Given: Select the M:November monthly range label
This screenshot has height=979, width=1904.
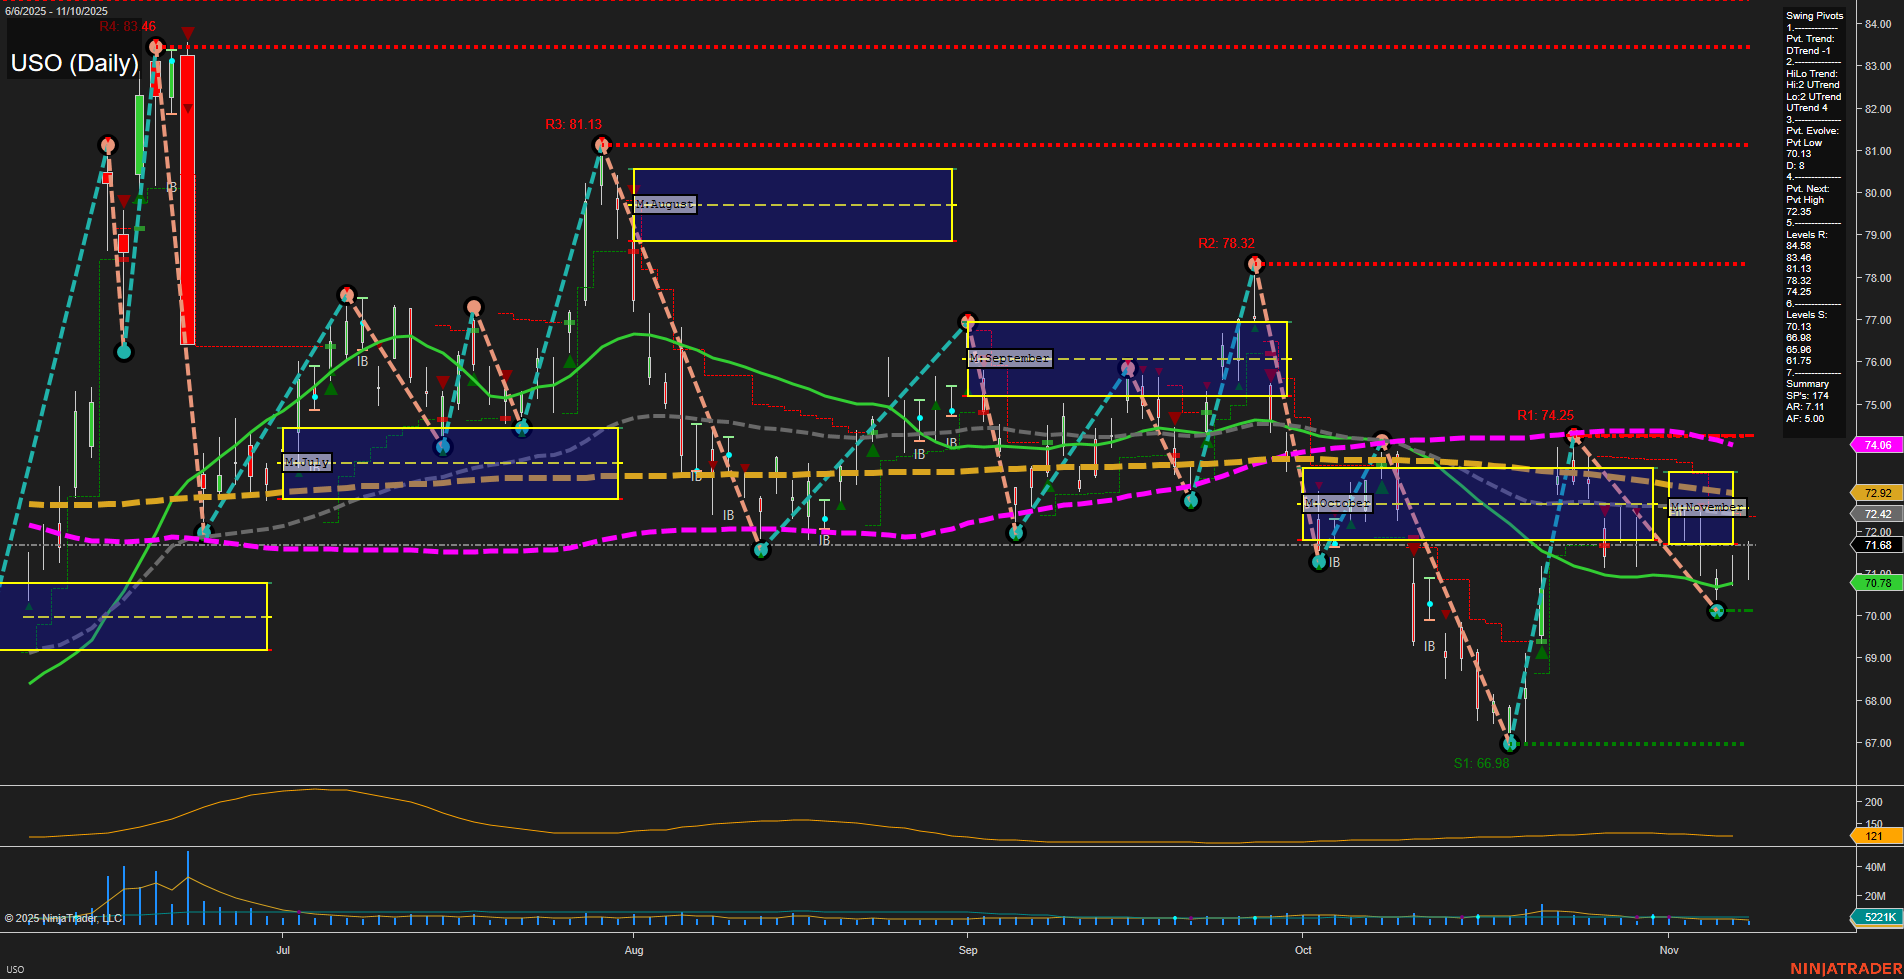Looking at the screenshot, I should point(1707,507).
